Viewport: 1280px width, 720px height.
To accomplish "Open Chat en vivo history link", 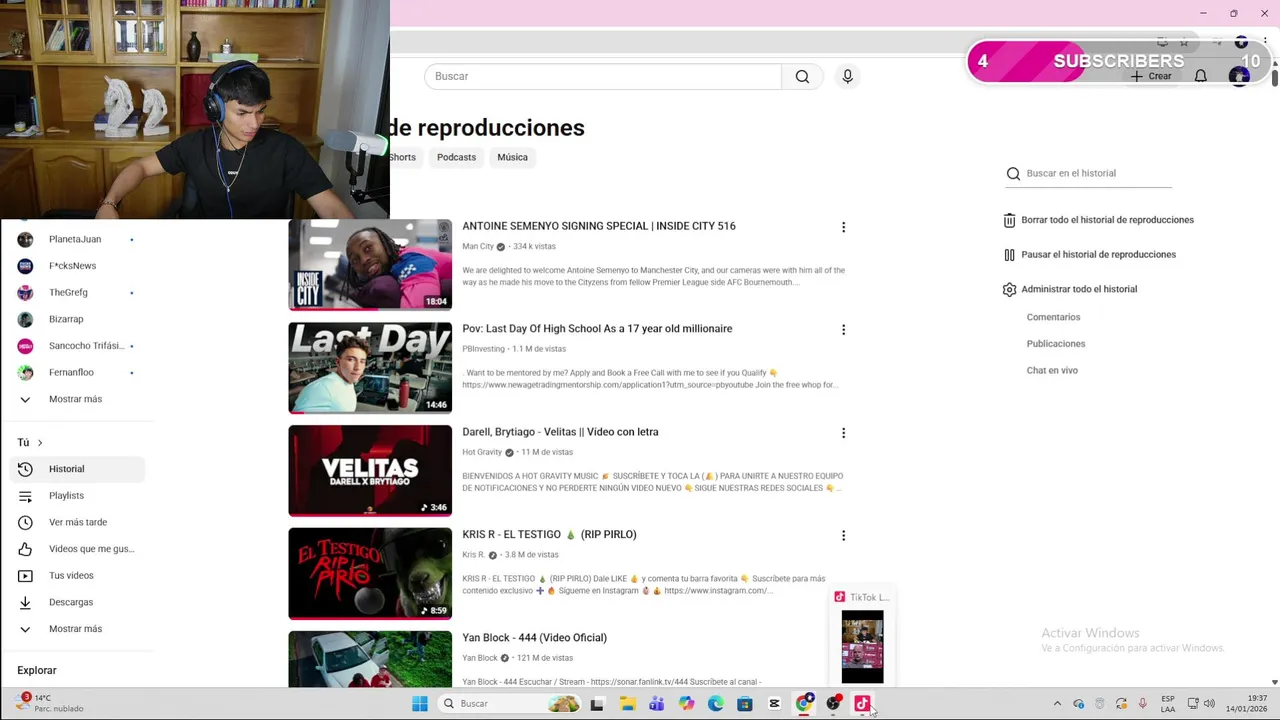I will (1052, 371).
